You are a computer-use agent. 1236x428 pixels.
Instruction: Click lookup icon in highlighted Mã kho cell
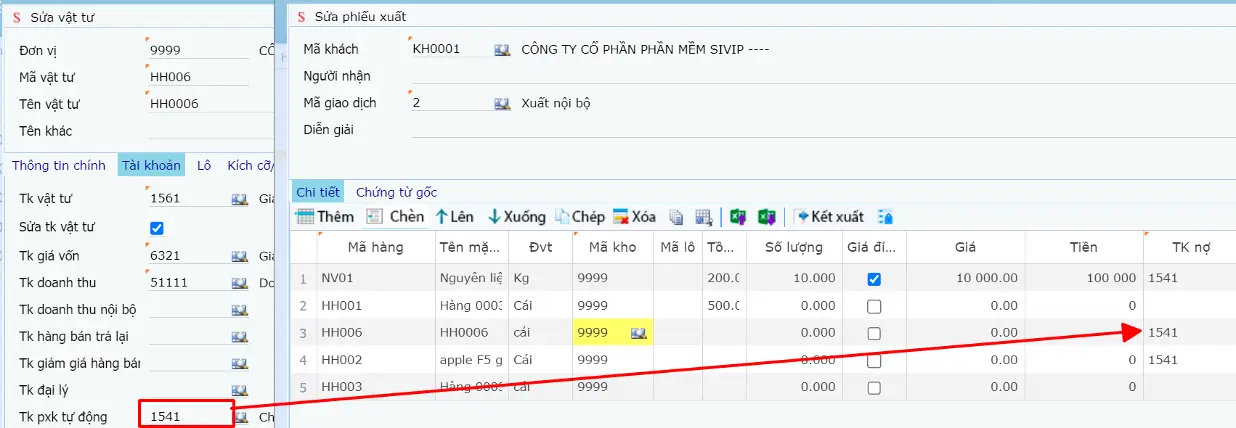[x=636, y=333]
